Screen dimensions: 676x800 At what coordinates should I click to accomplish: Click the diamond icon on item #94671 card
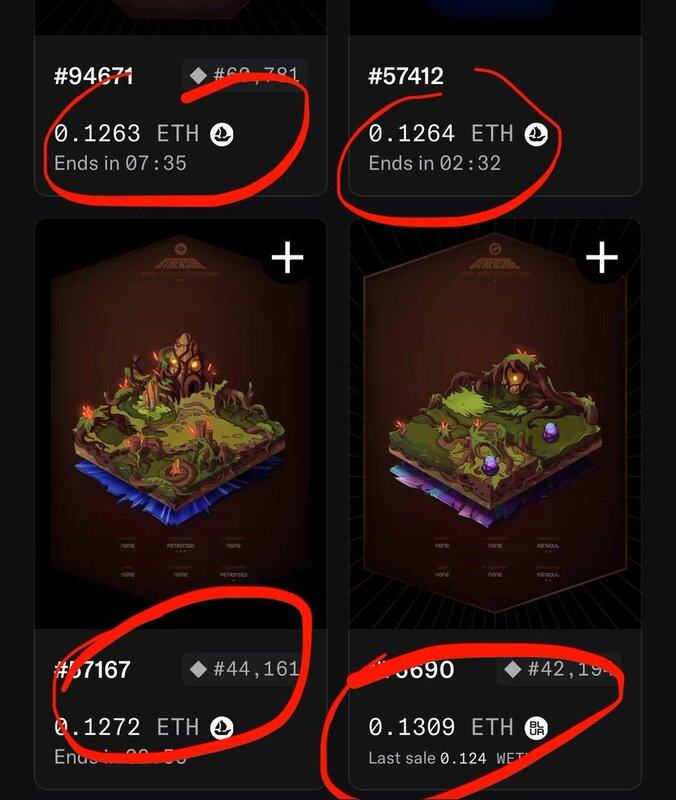pos(198,76)
